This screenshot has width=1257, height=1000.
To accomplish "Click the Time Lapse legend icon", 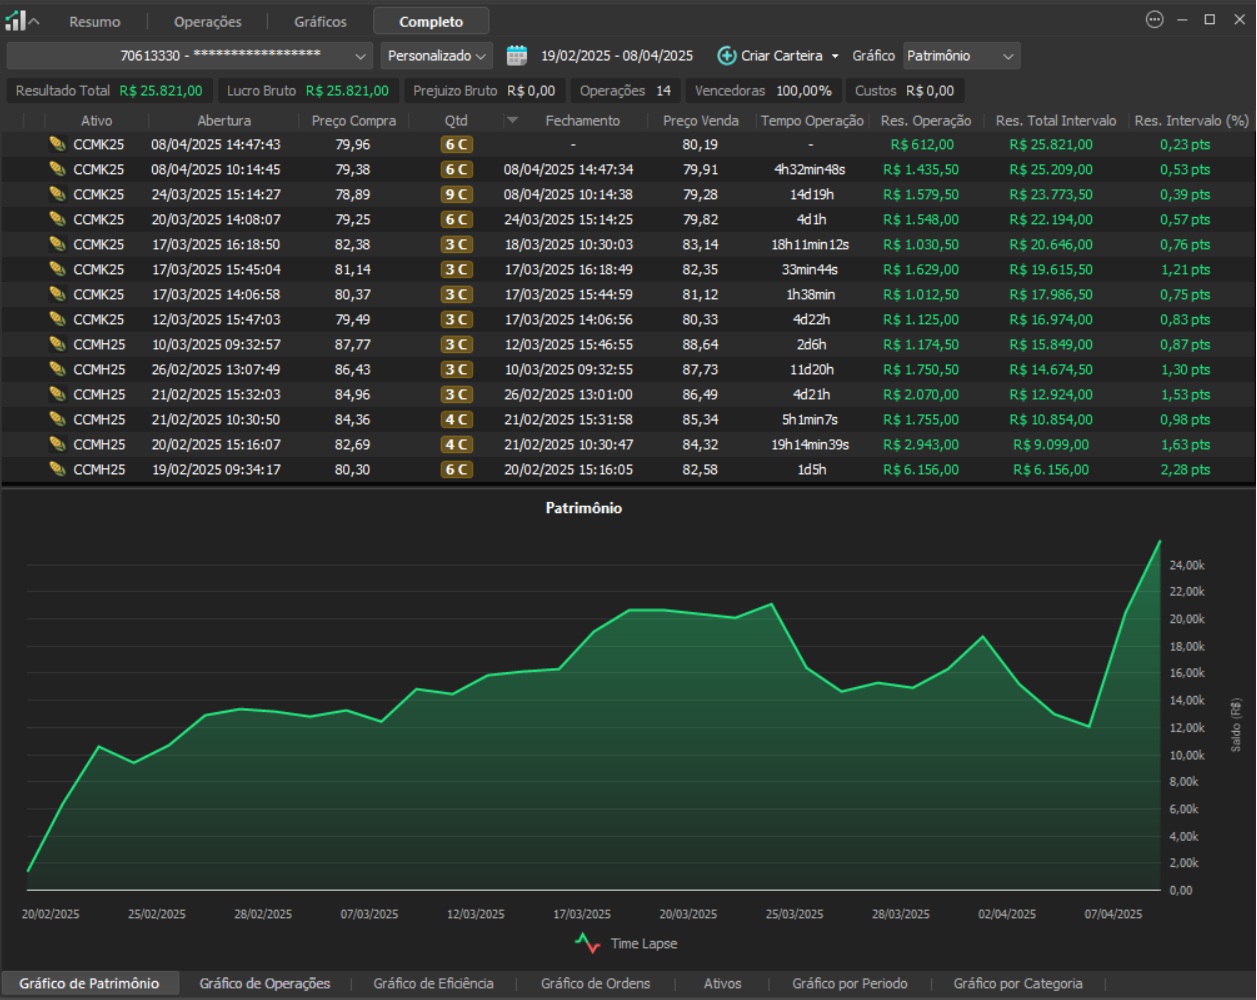I will (x=587, y=943).
